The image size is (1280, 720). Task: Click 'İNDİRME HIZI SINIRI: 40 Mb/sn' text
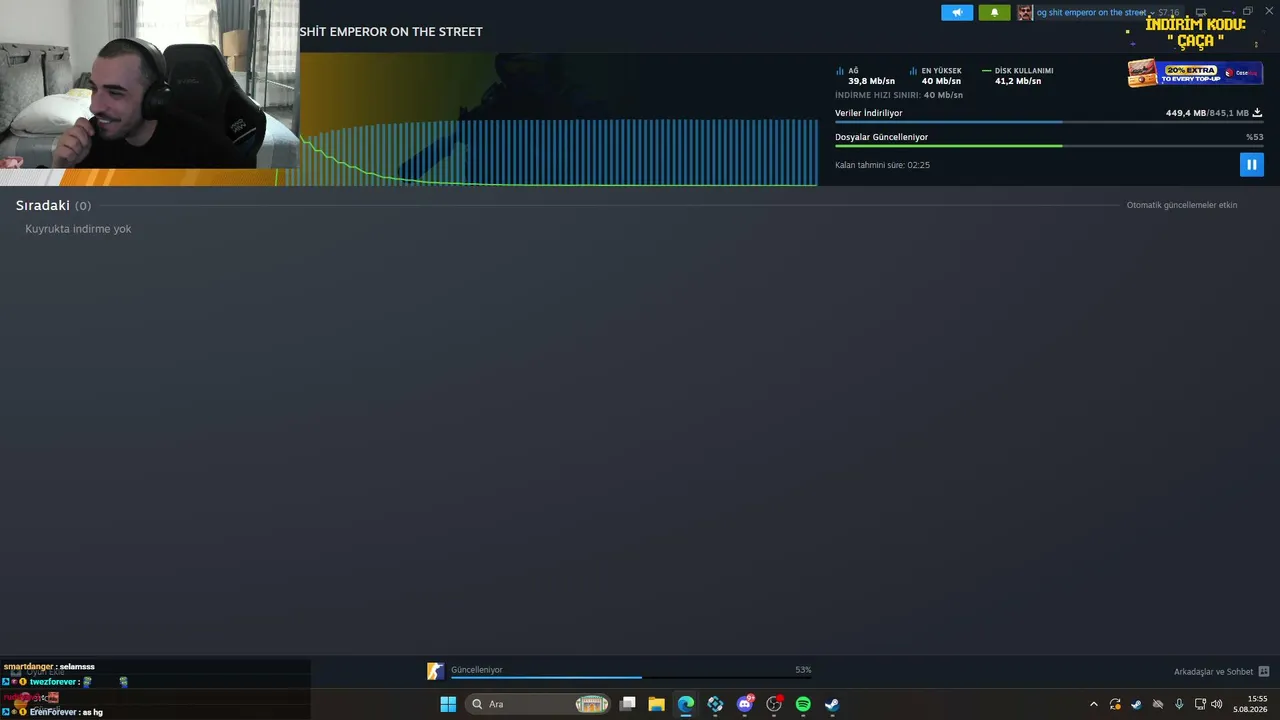click(x=899, y=95)
